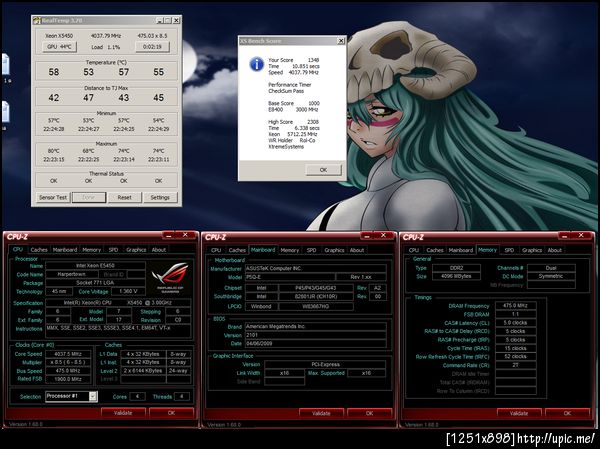The width and height of the screenshot is (600, 449).
Task: Click the first core temperature 58 in RealTemp
Action: tap(54, 72)
